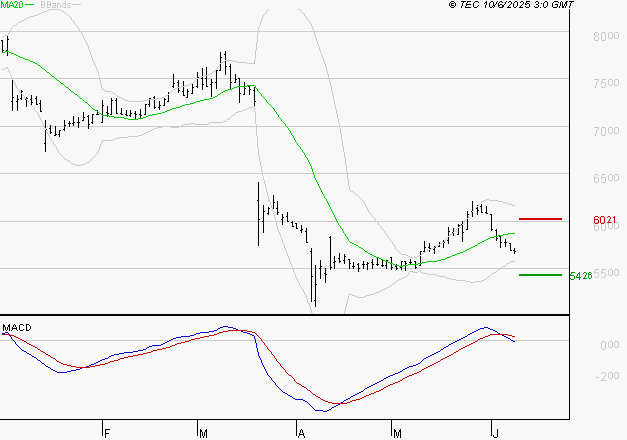
Task: Click the J month marker on time axis
Action: 495,433
